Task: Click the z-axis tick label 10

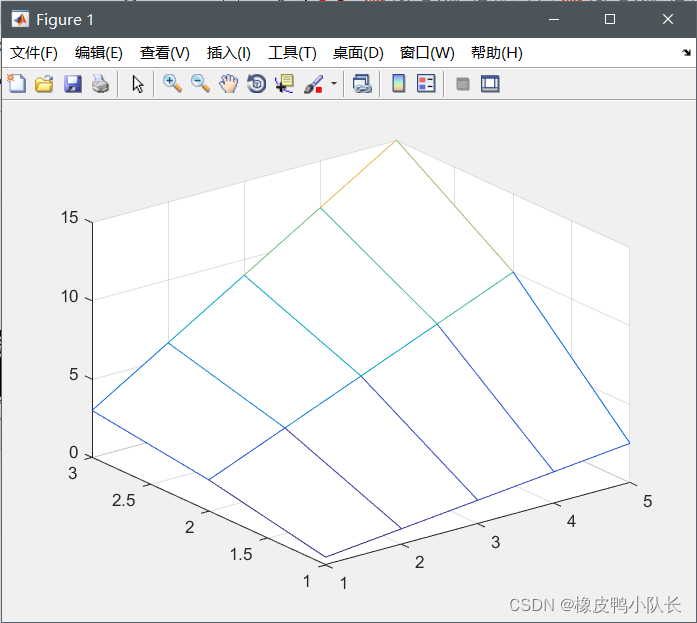Action: (x=69, y=296)
